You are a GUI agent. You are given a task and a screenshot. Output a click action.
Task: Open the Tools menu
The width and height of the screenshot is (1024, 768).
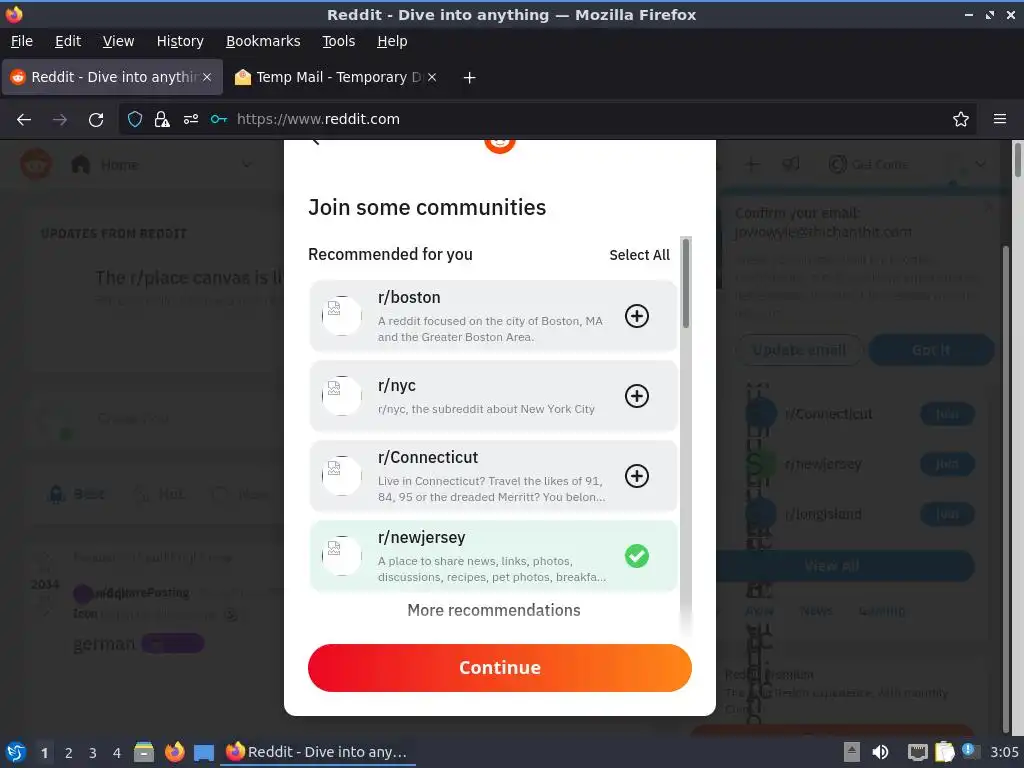tap(338, 41)
